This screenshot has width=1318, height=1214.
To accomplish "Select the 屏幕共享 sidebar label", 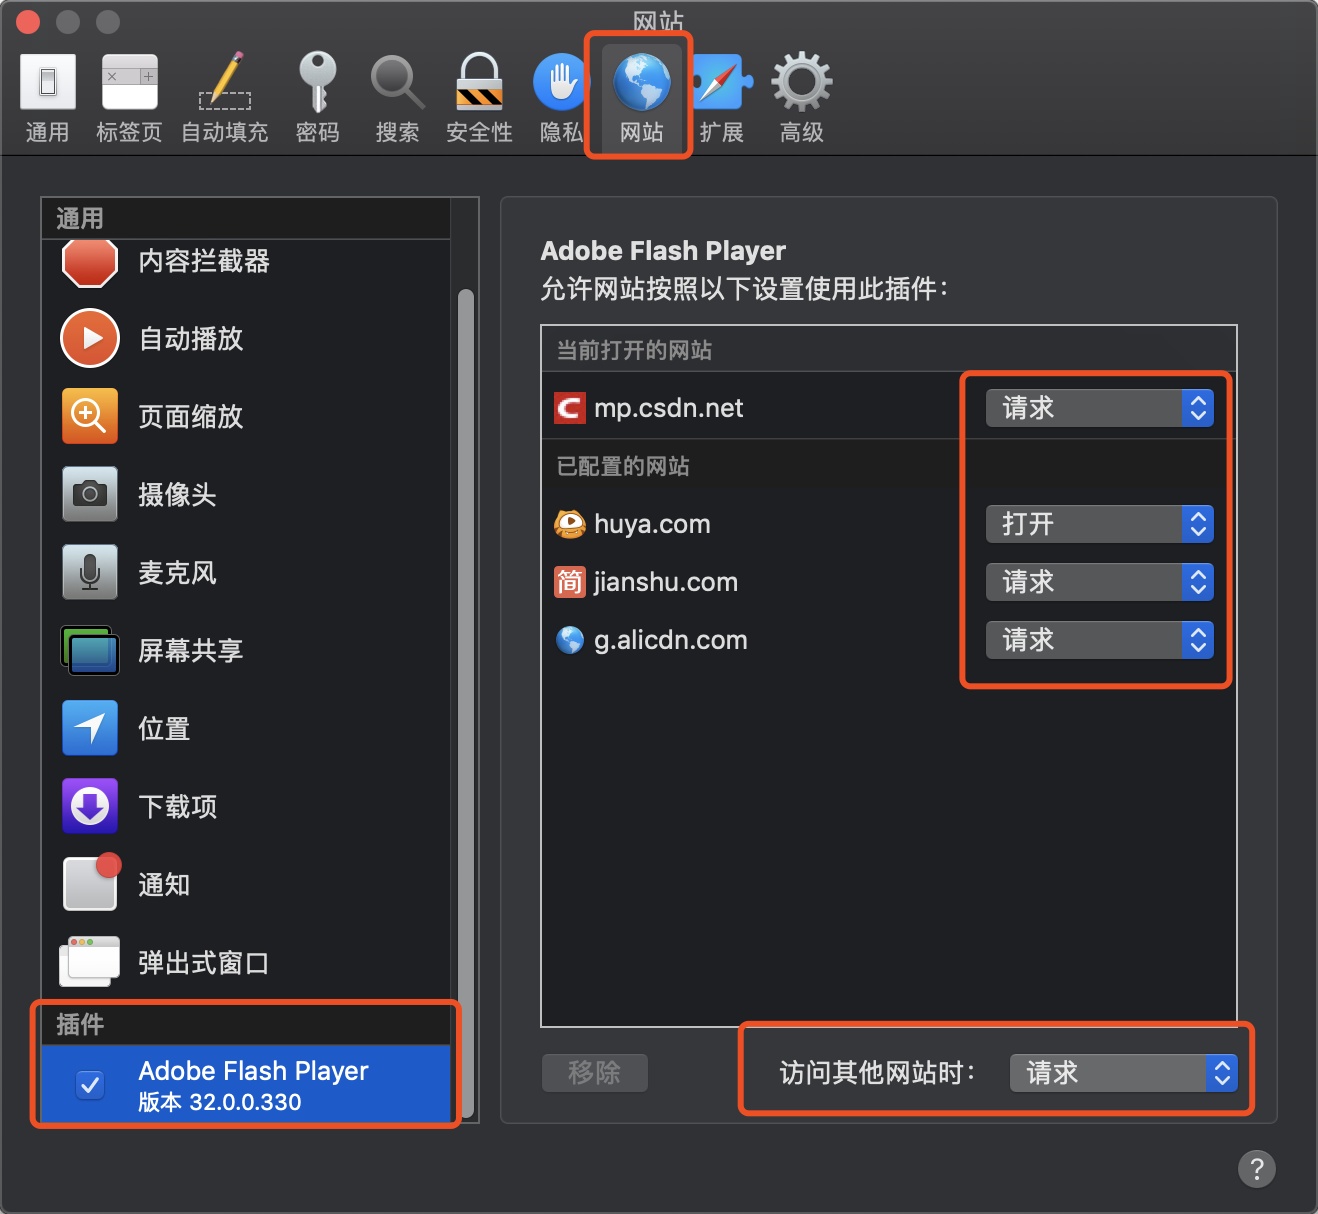I will coord(191,651).
